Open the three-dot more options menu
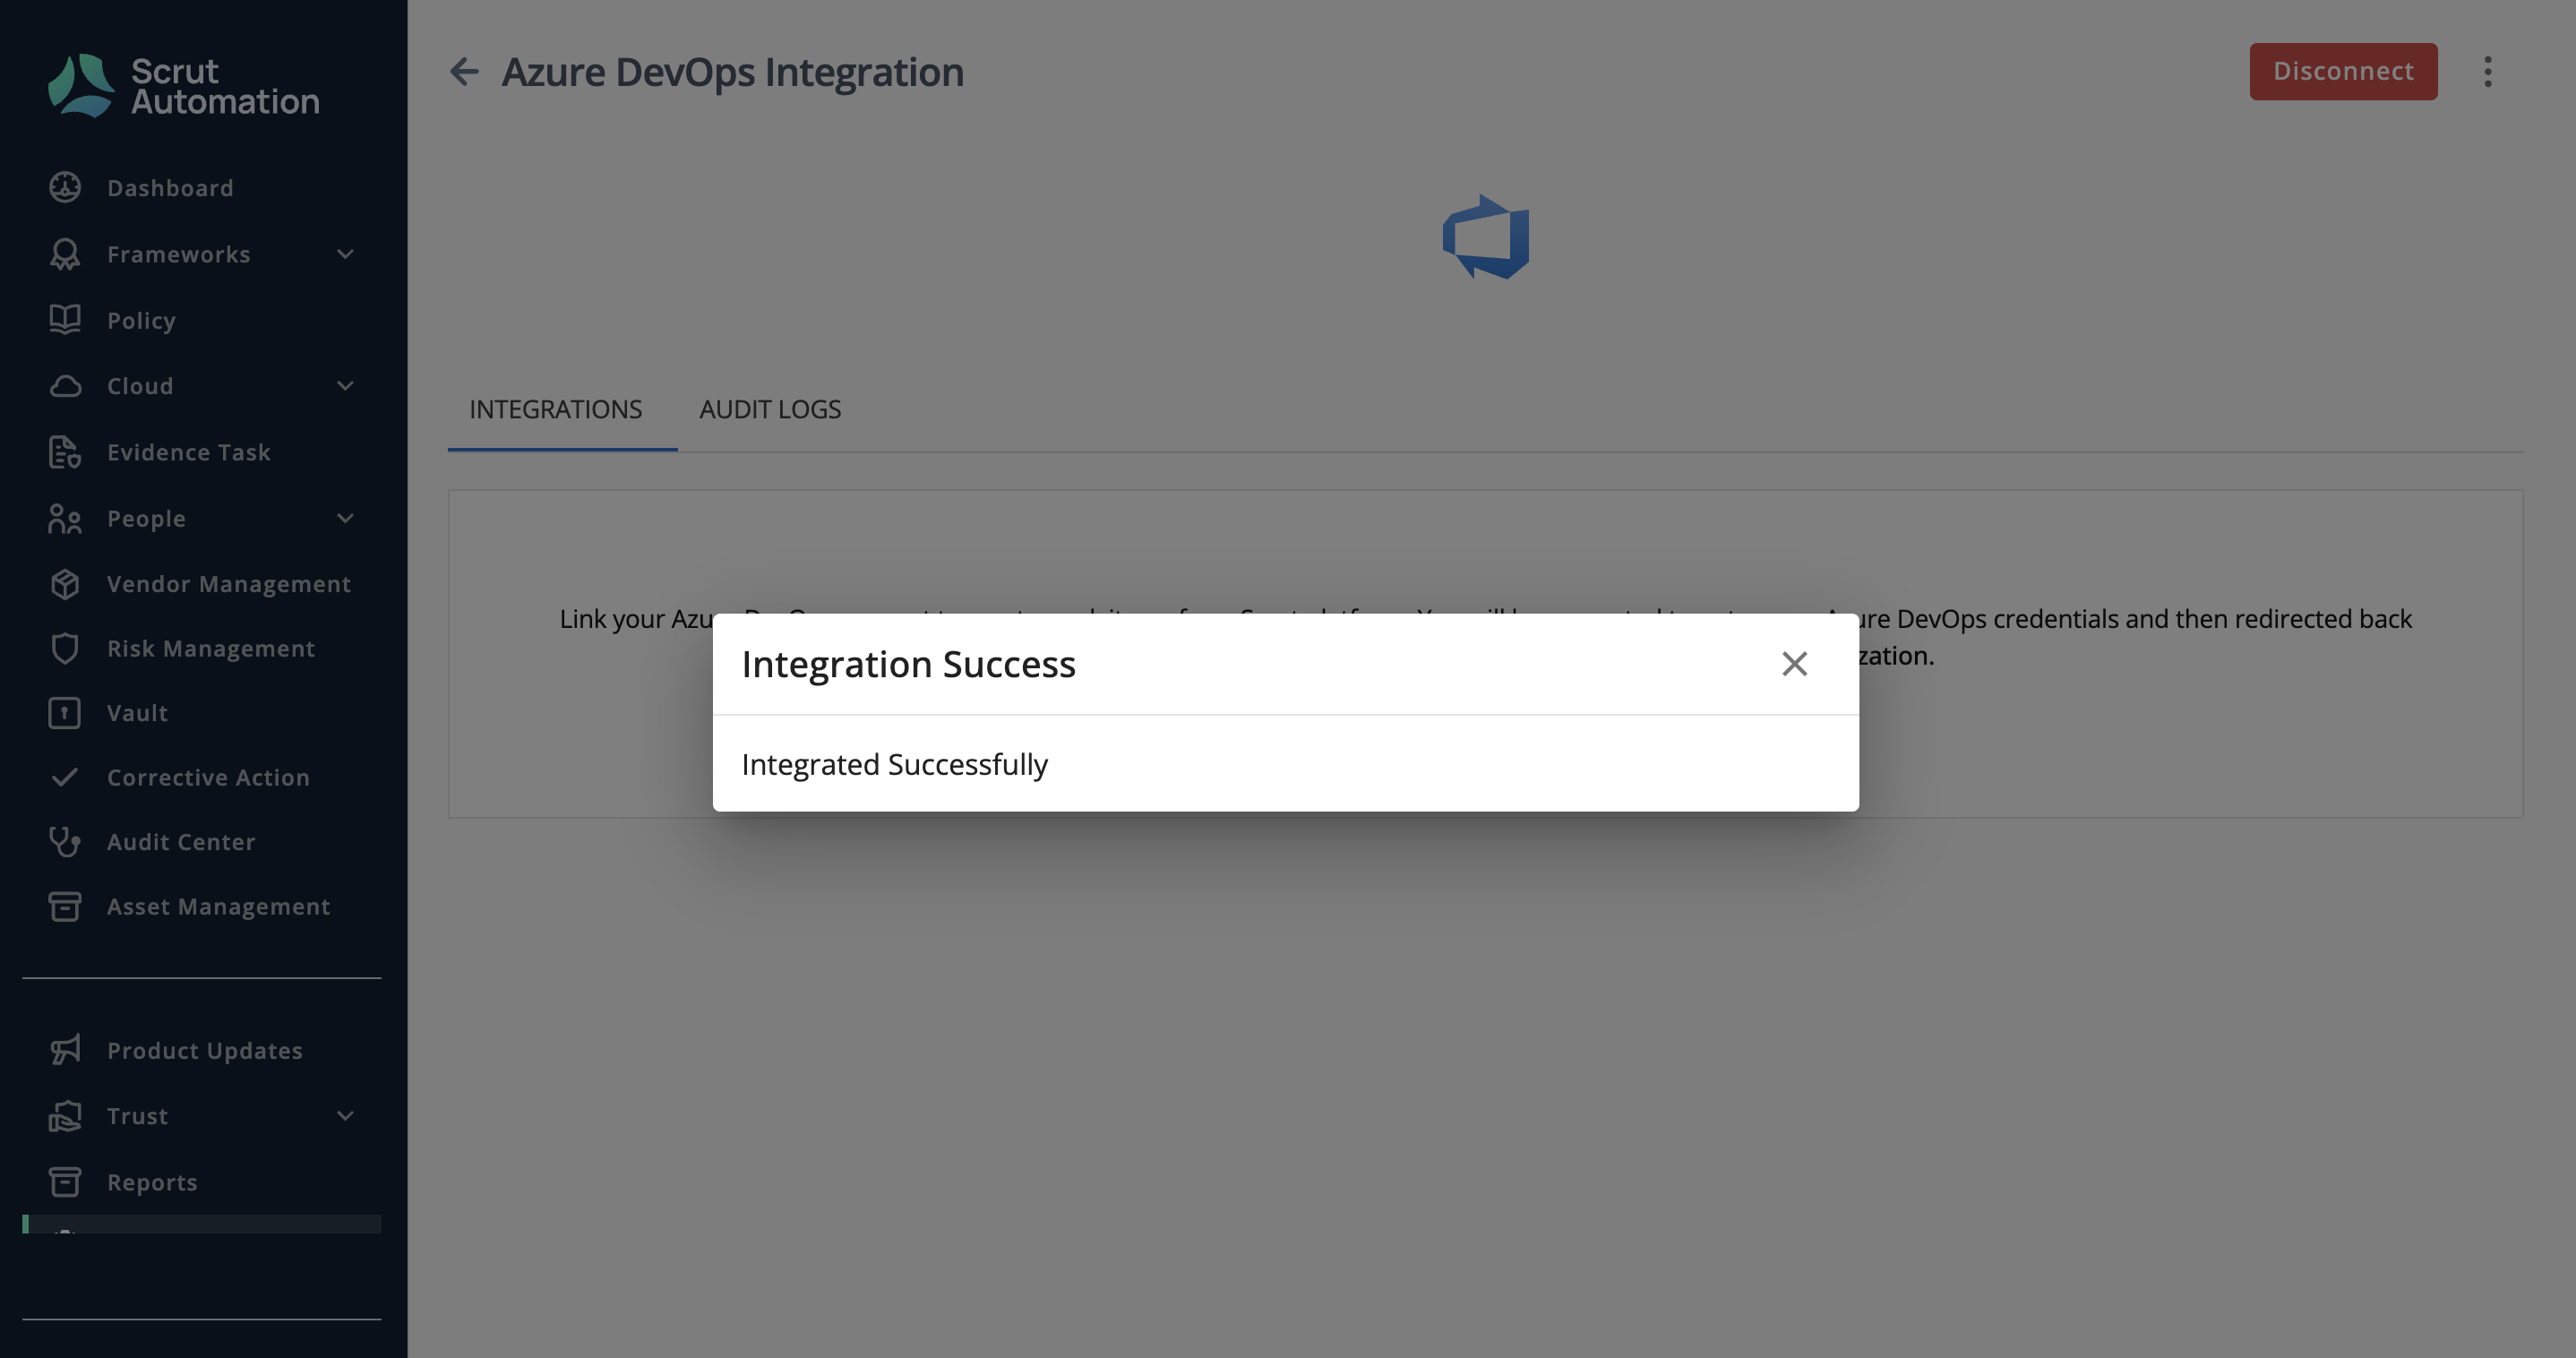 point(2488,71)
